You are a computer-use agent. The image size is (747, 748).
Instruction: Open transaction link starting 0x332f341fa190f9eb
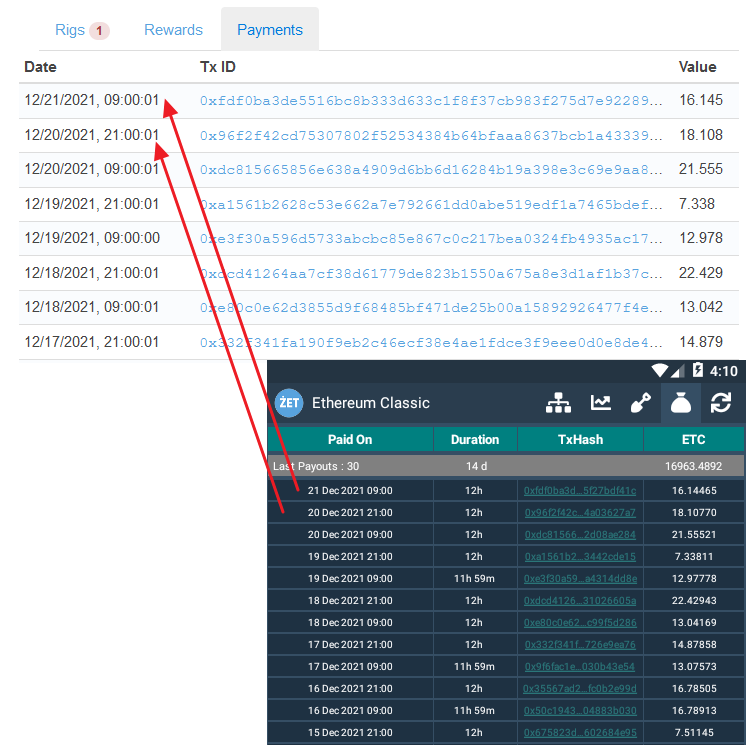coord(431,343)
